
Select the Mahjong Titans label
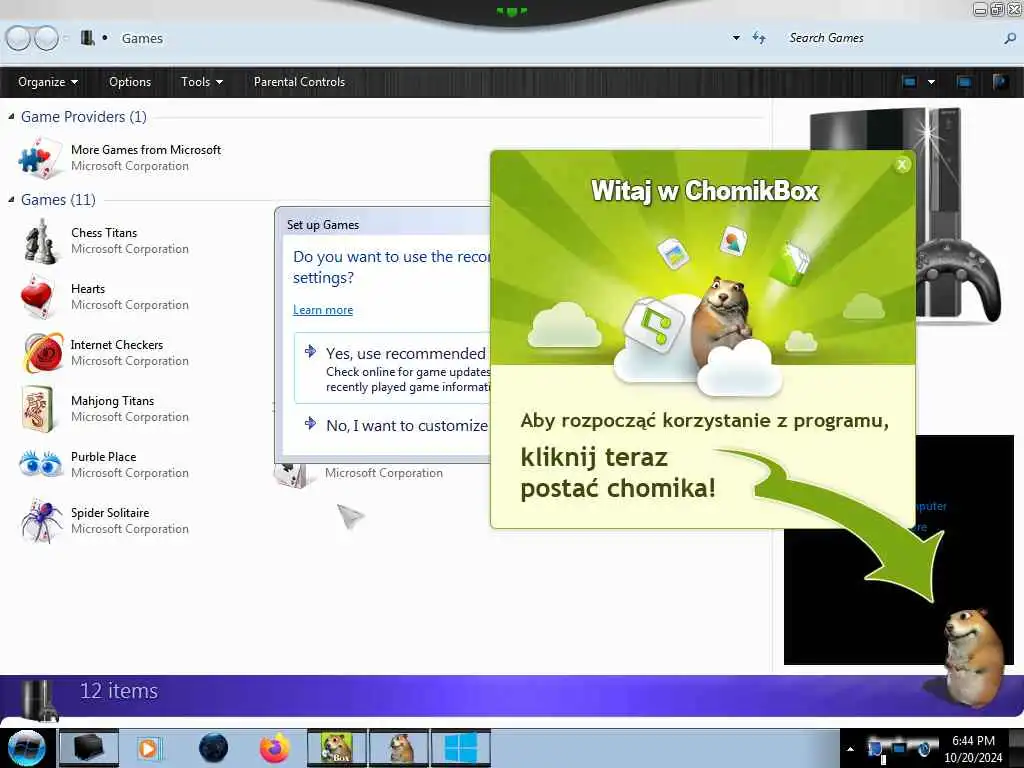[112, 401]
